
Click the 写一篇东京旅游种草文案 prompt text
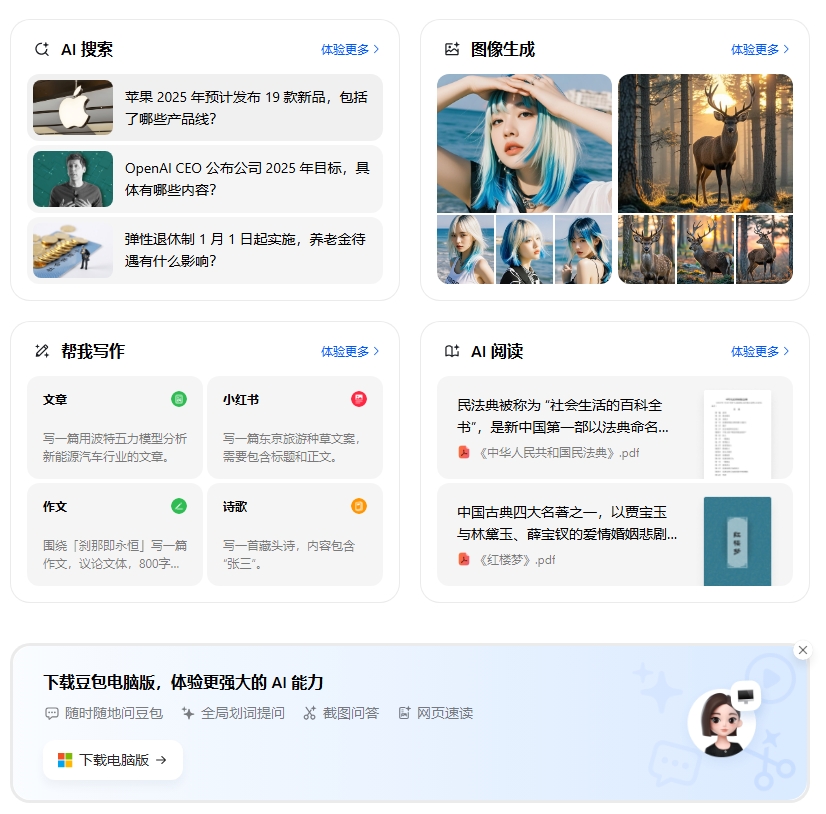coord(291,447)
